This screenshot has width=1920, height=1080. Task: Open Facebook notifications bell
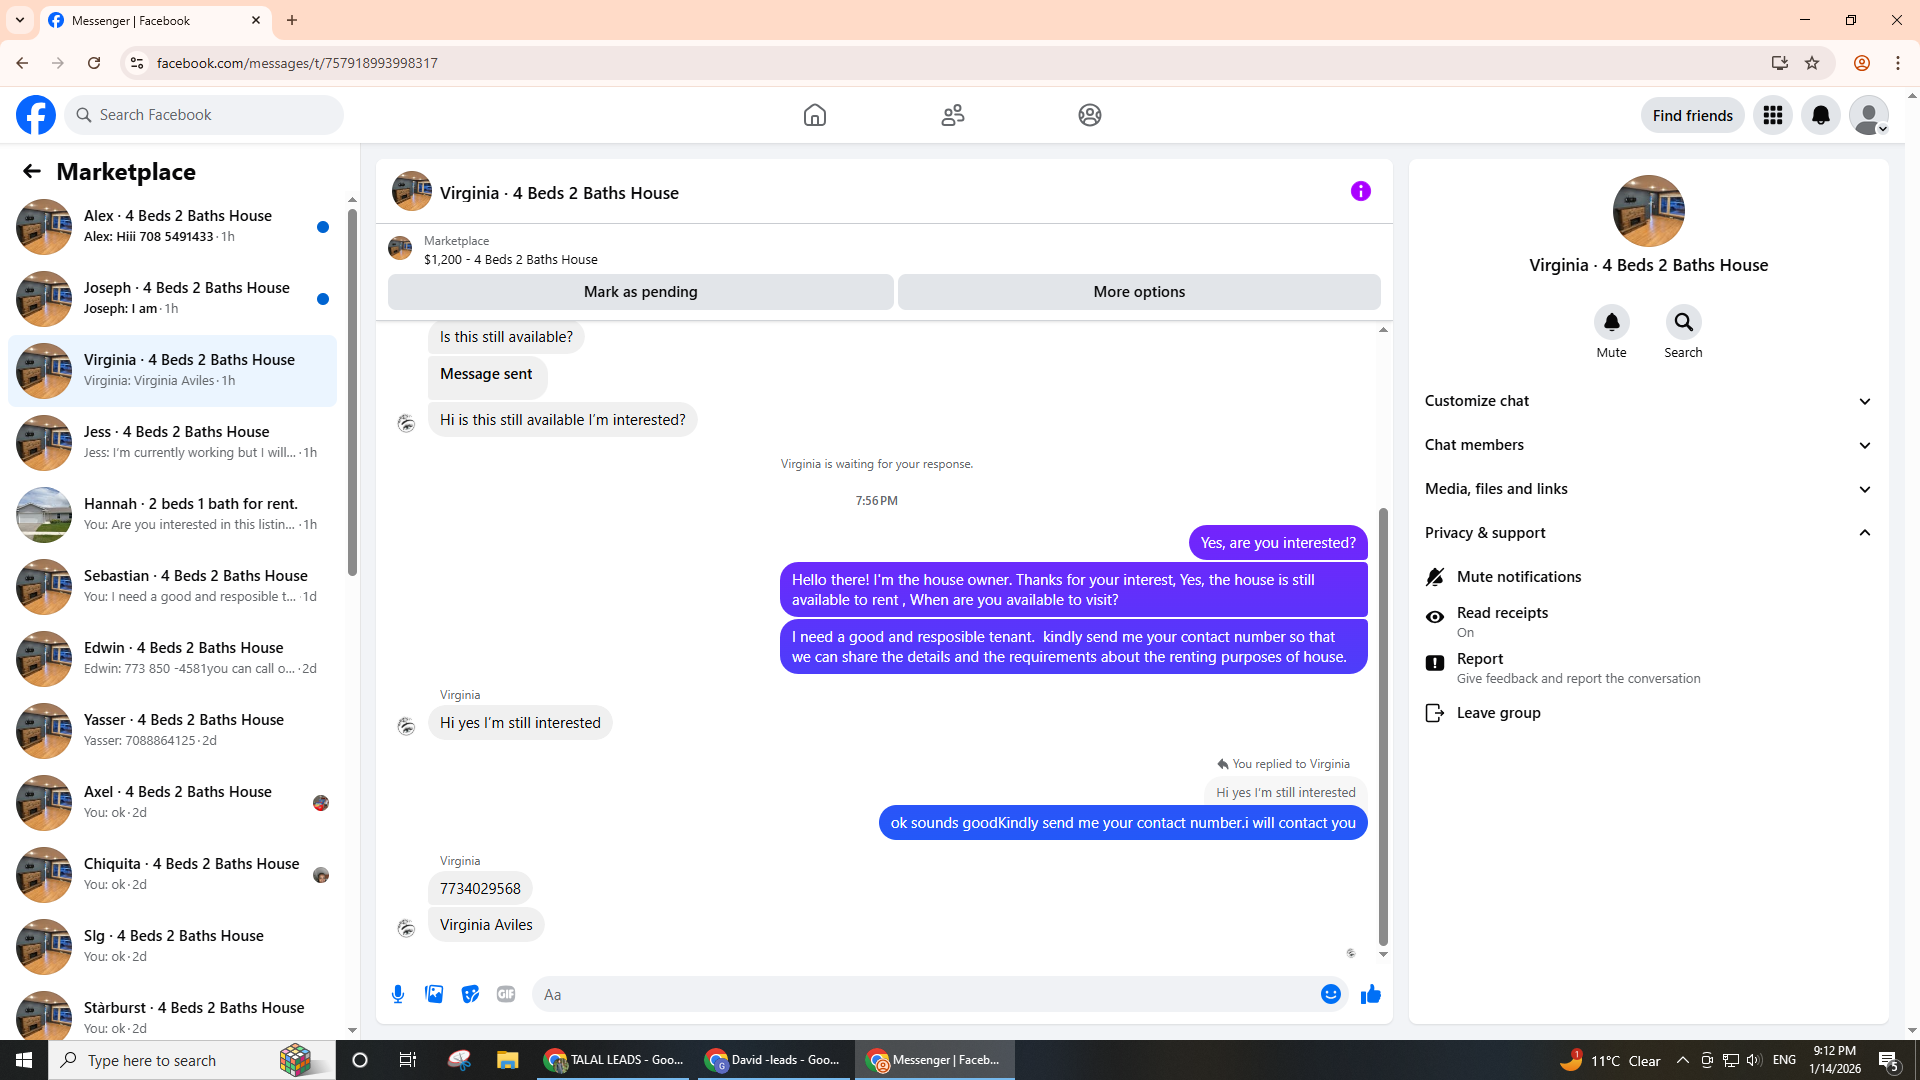(x=1820, y=115)
